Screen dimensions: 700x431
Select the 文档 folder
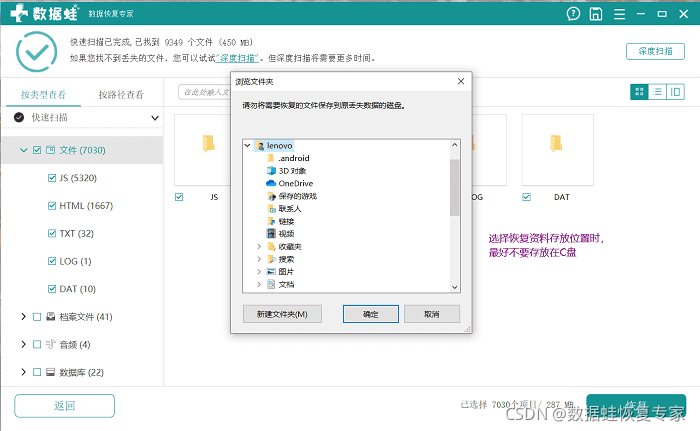[x=280, y=284]
